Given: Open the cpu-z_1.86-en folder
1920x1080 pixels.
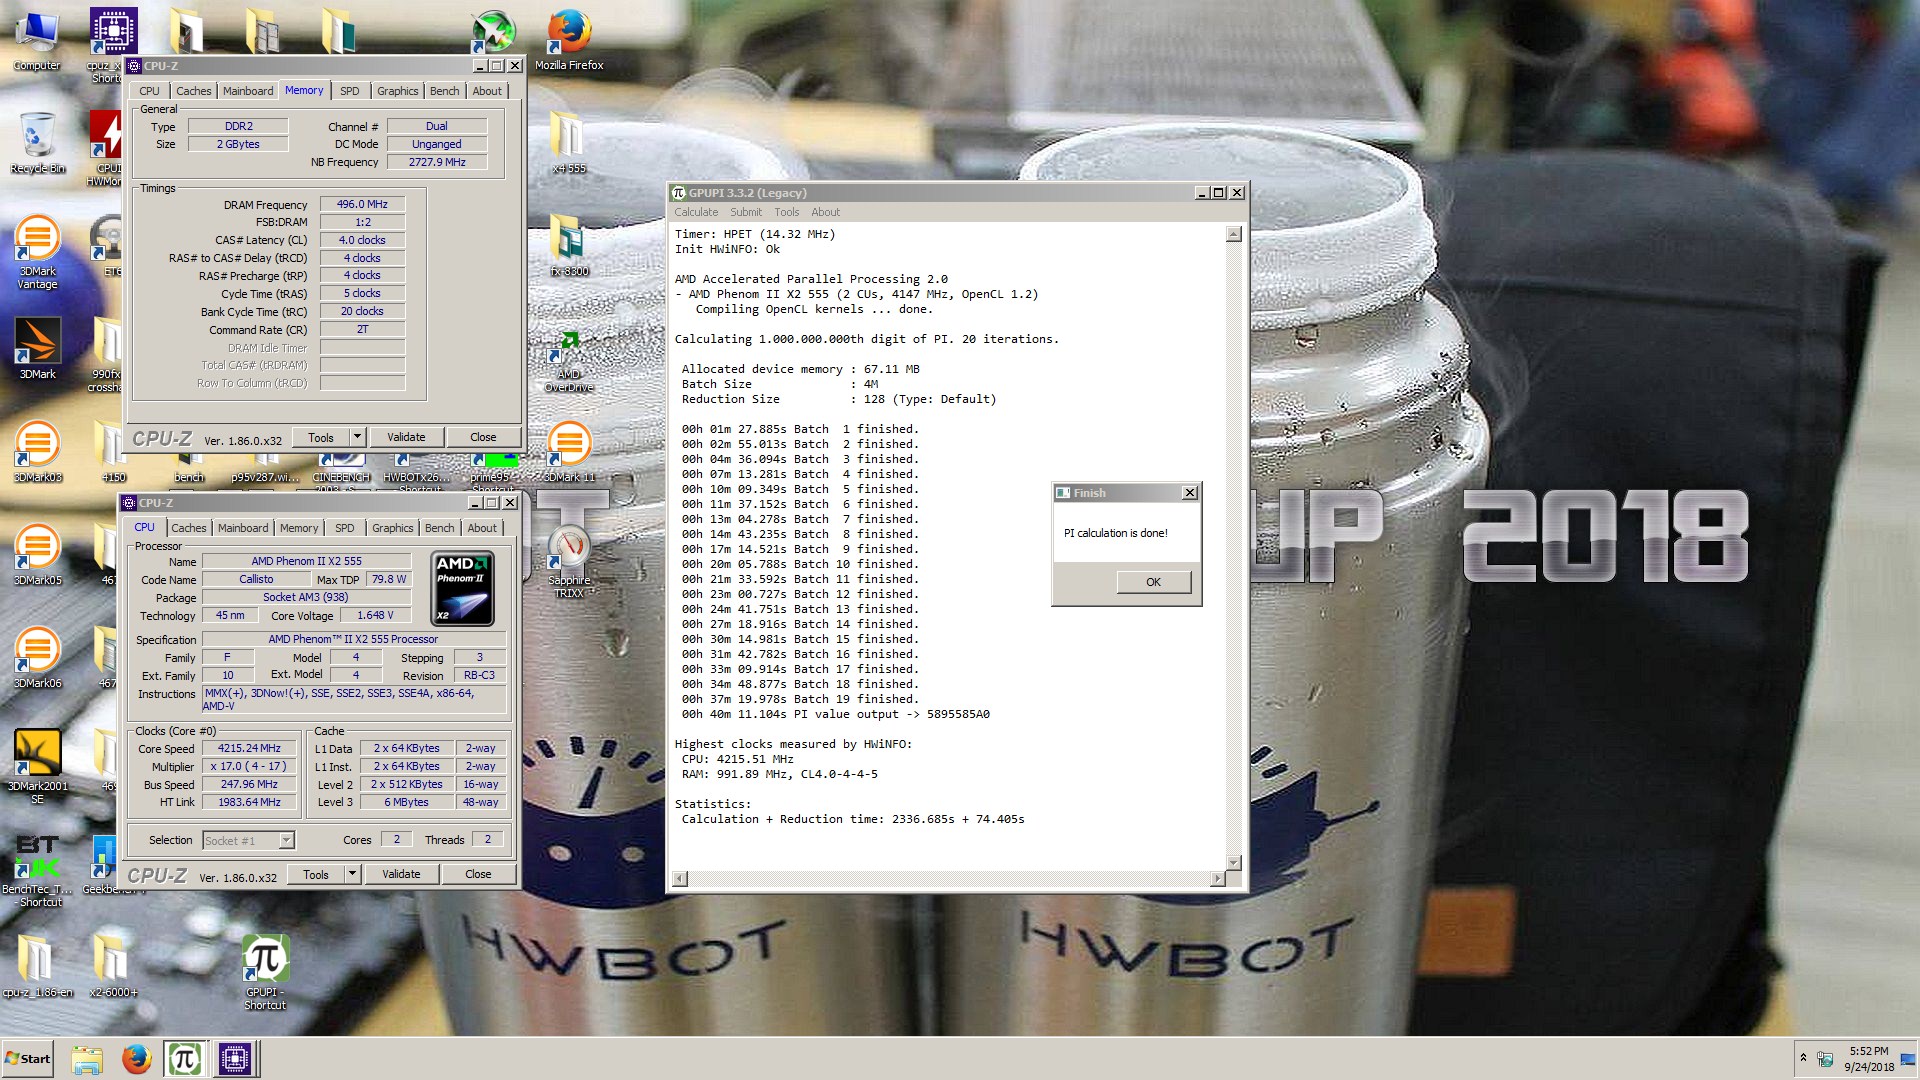Looking at the screenshot, I should click(x=37, y=967).
